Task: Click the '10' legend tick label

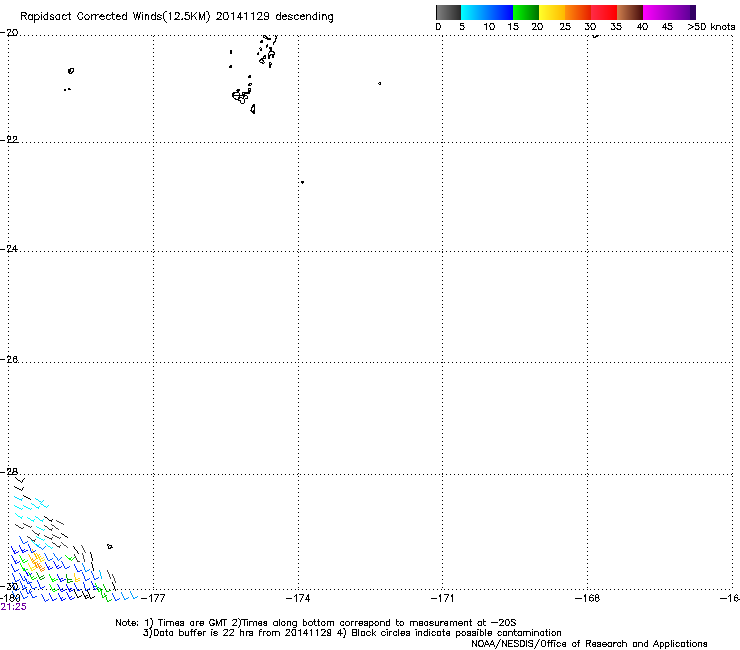Action: pyautogui.click(x=489, y=27)
